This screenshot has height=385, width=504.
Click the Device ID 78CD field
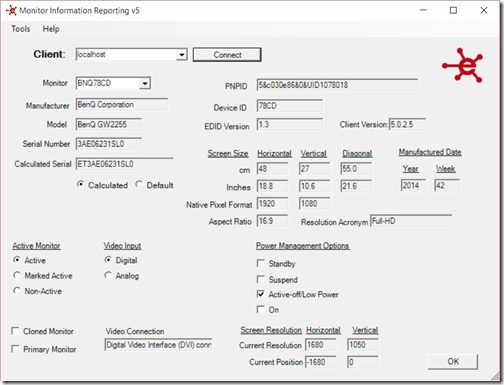pyautogui.click(x=290, y=106)
